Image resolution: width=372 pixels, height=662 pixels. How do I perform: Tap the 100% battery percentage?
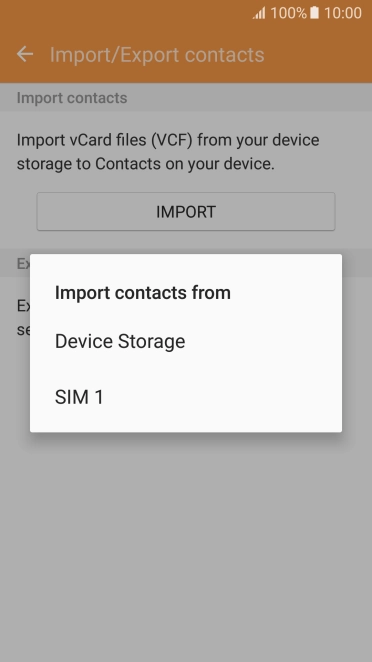(288, 13)
